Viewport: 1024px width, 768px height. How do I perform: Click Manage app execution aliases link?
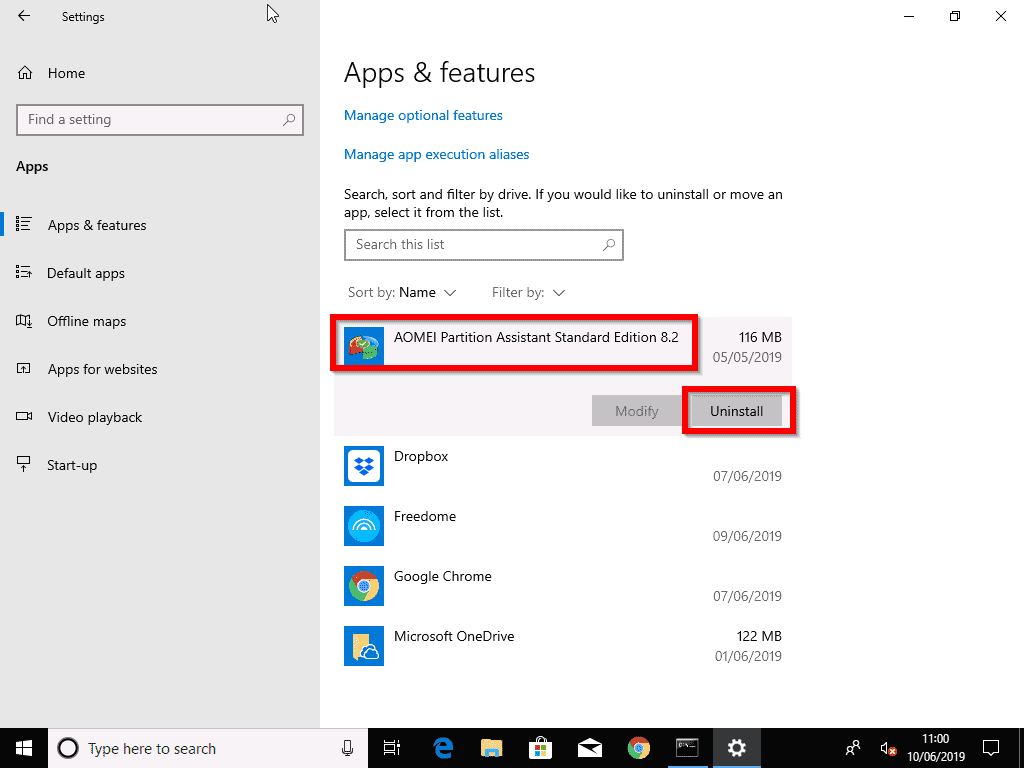[x=436, y=155]
